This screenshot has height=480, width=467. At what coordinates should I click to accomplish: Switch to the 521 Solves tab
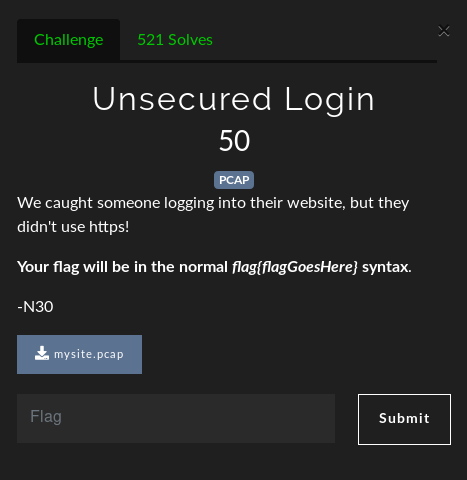[175, 40]
